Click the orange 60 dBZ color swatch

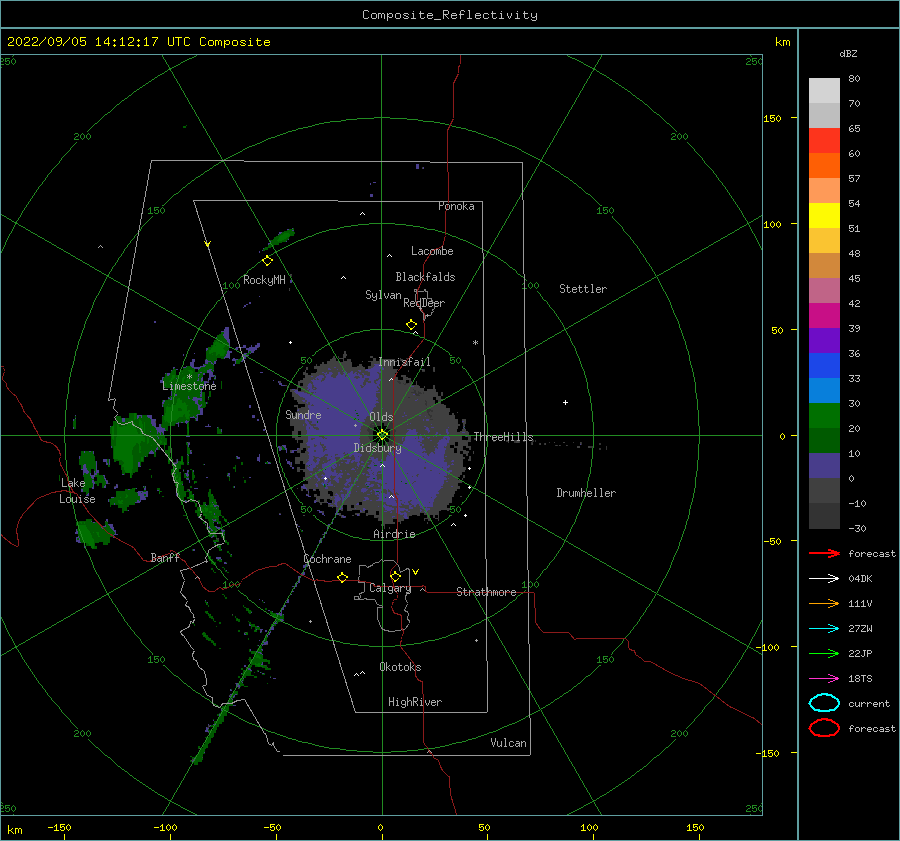point(824,165)
